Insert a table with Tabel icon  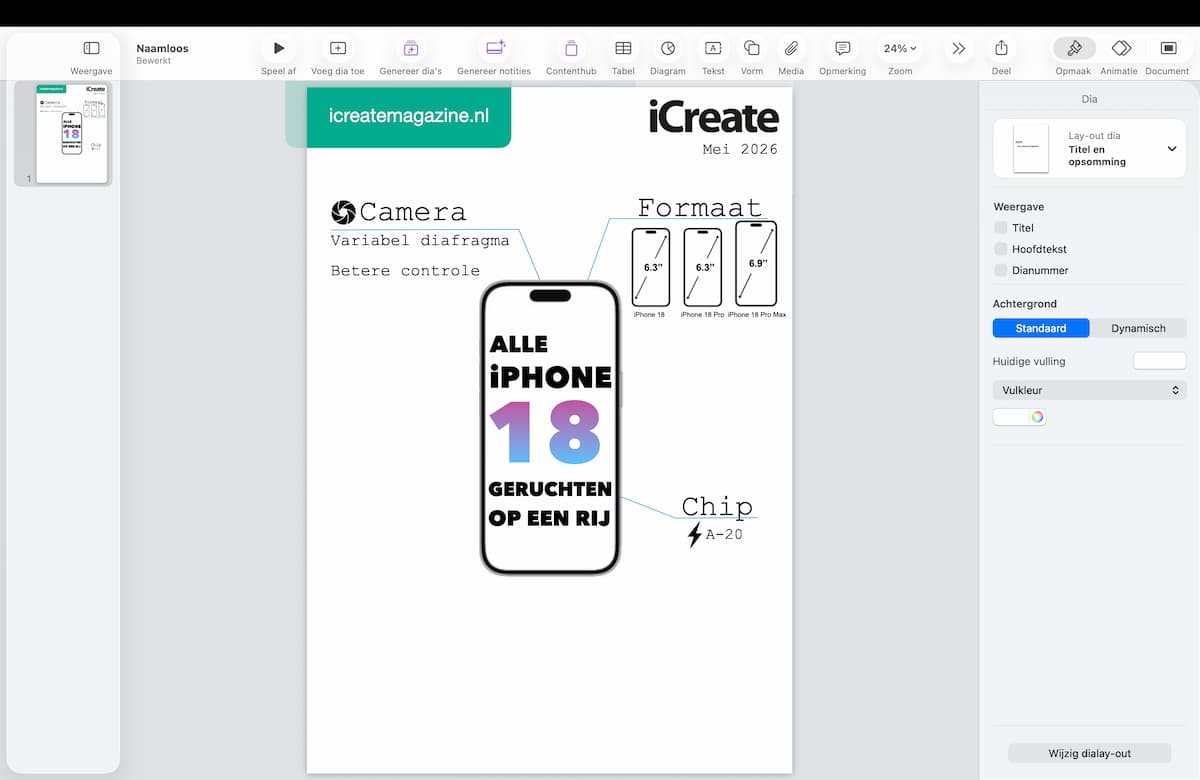point(623,48)
